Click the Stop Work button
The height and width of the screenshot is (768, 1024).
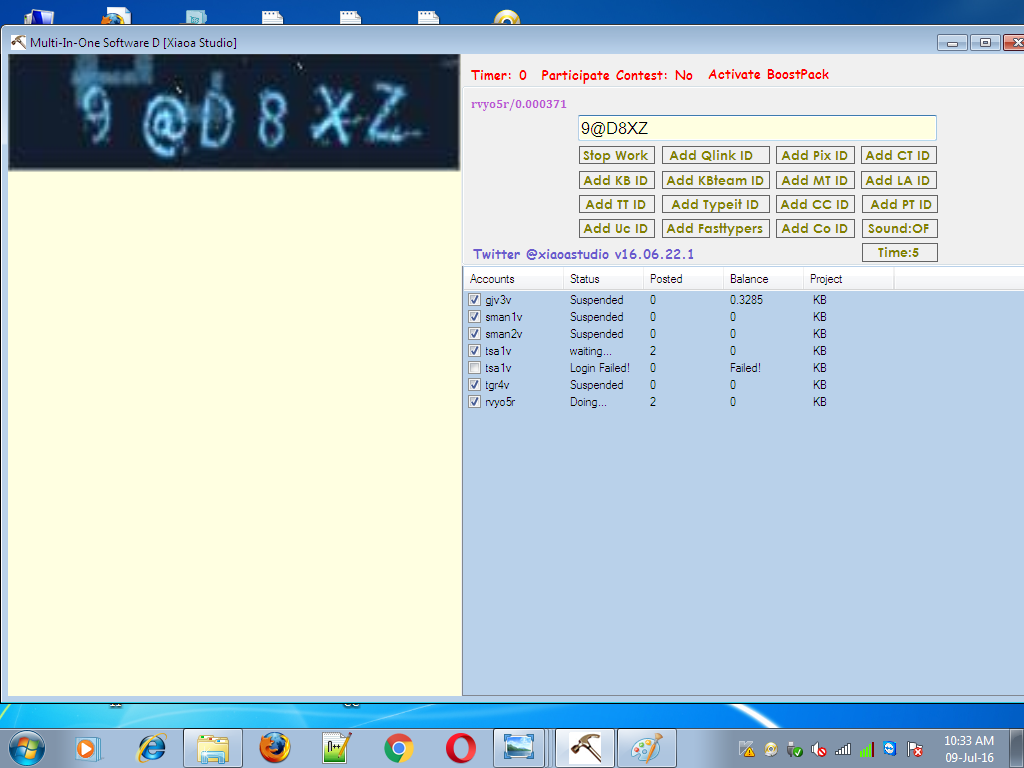click(x=616, y=155)
